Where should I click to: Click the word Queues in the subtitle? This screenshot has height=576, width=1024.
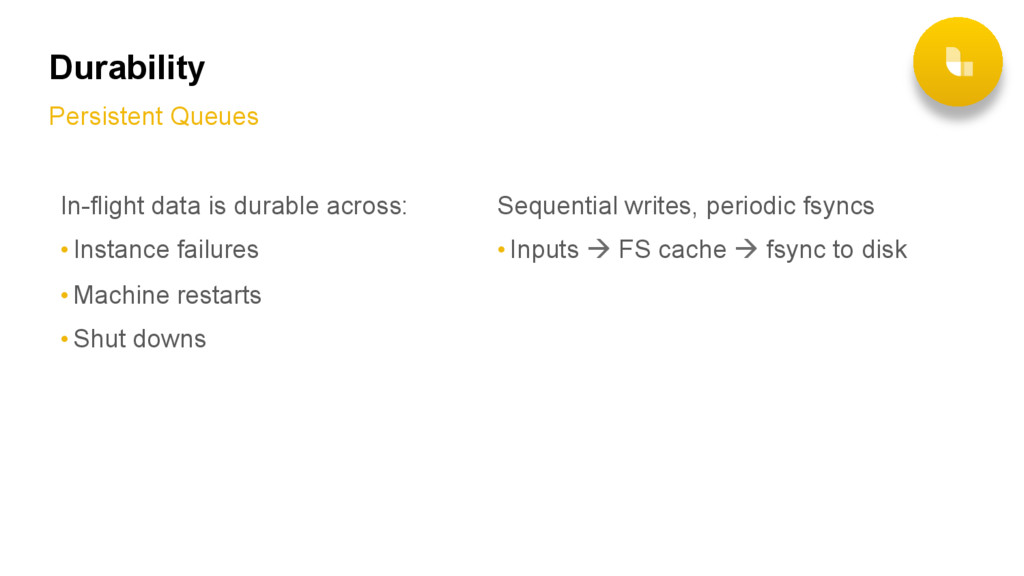(x=214, y=116)
